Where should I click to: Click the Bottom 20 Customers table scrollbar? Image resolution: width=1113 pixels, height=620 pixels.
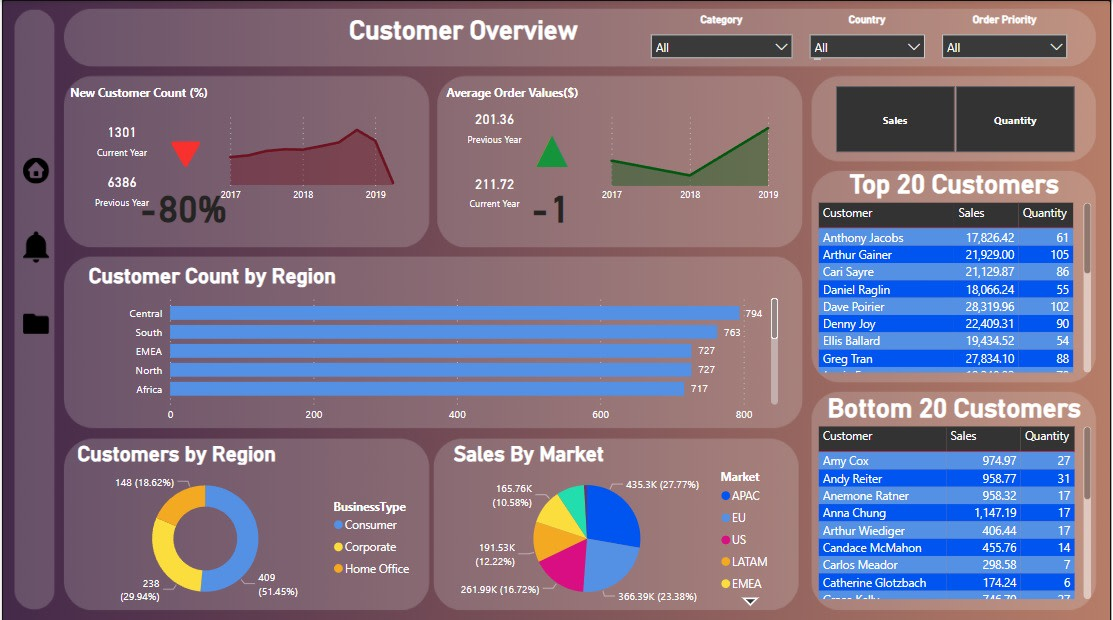[1087, 464]
